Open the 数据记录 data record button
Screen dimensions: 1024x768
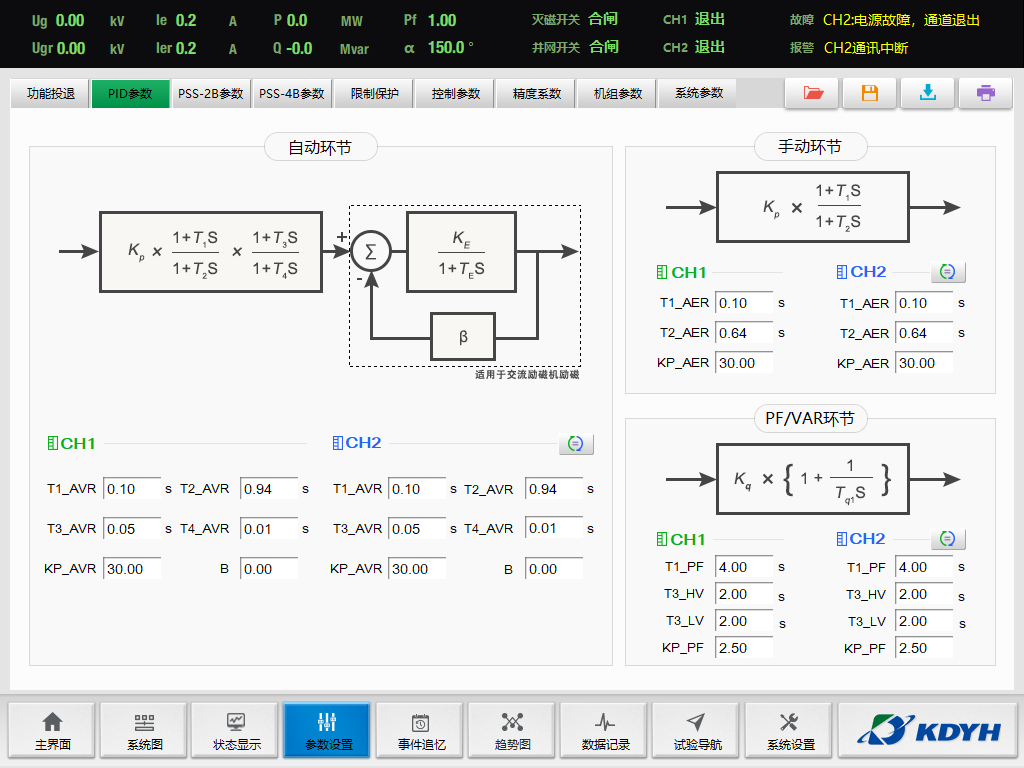click(605, 731)
